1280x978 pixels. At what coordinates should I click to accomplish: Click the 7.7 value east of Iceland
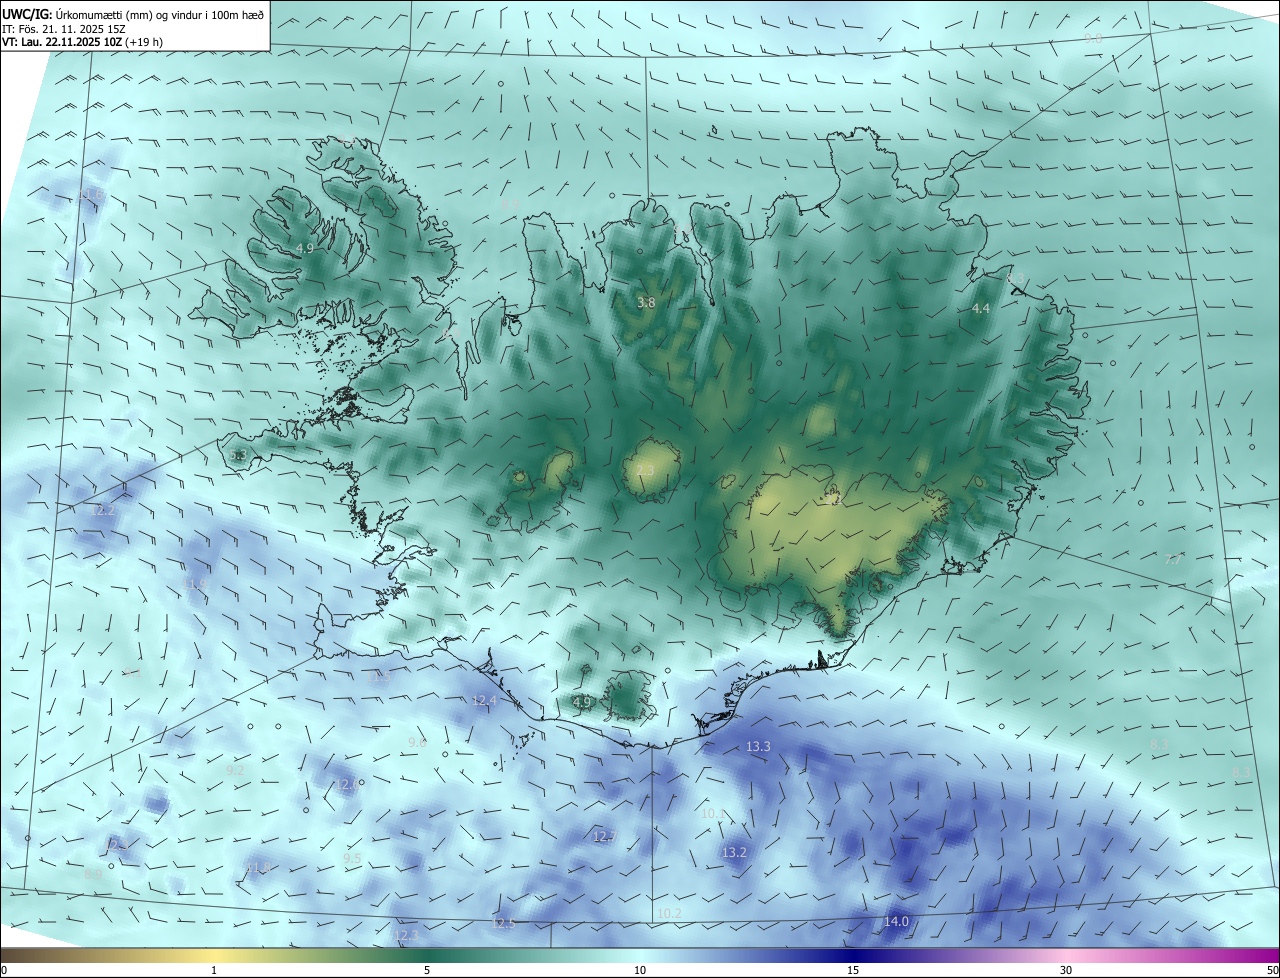[1173, 560]
